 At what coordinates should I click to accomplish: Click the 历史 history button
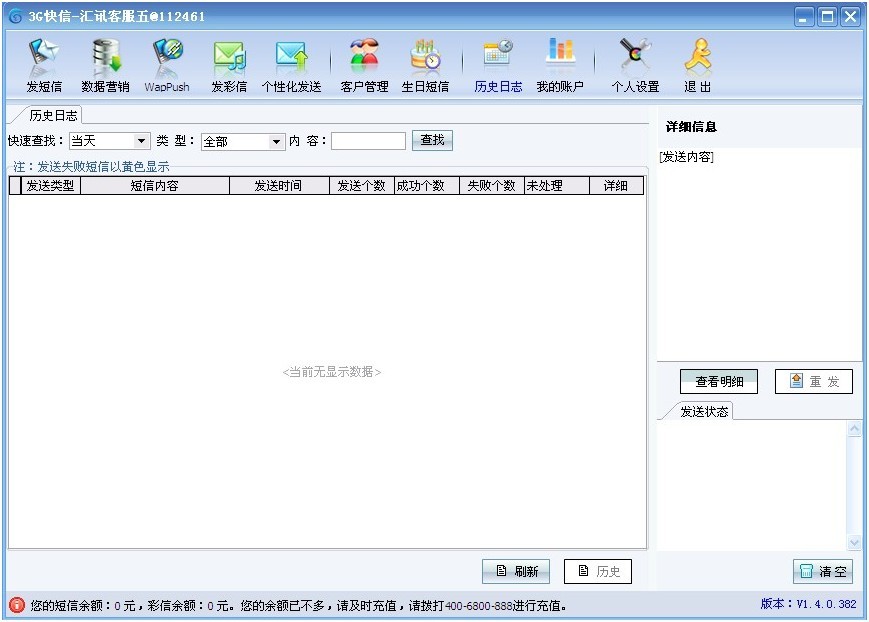pos(598,571)
